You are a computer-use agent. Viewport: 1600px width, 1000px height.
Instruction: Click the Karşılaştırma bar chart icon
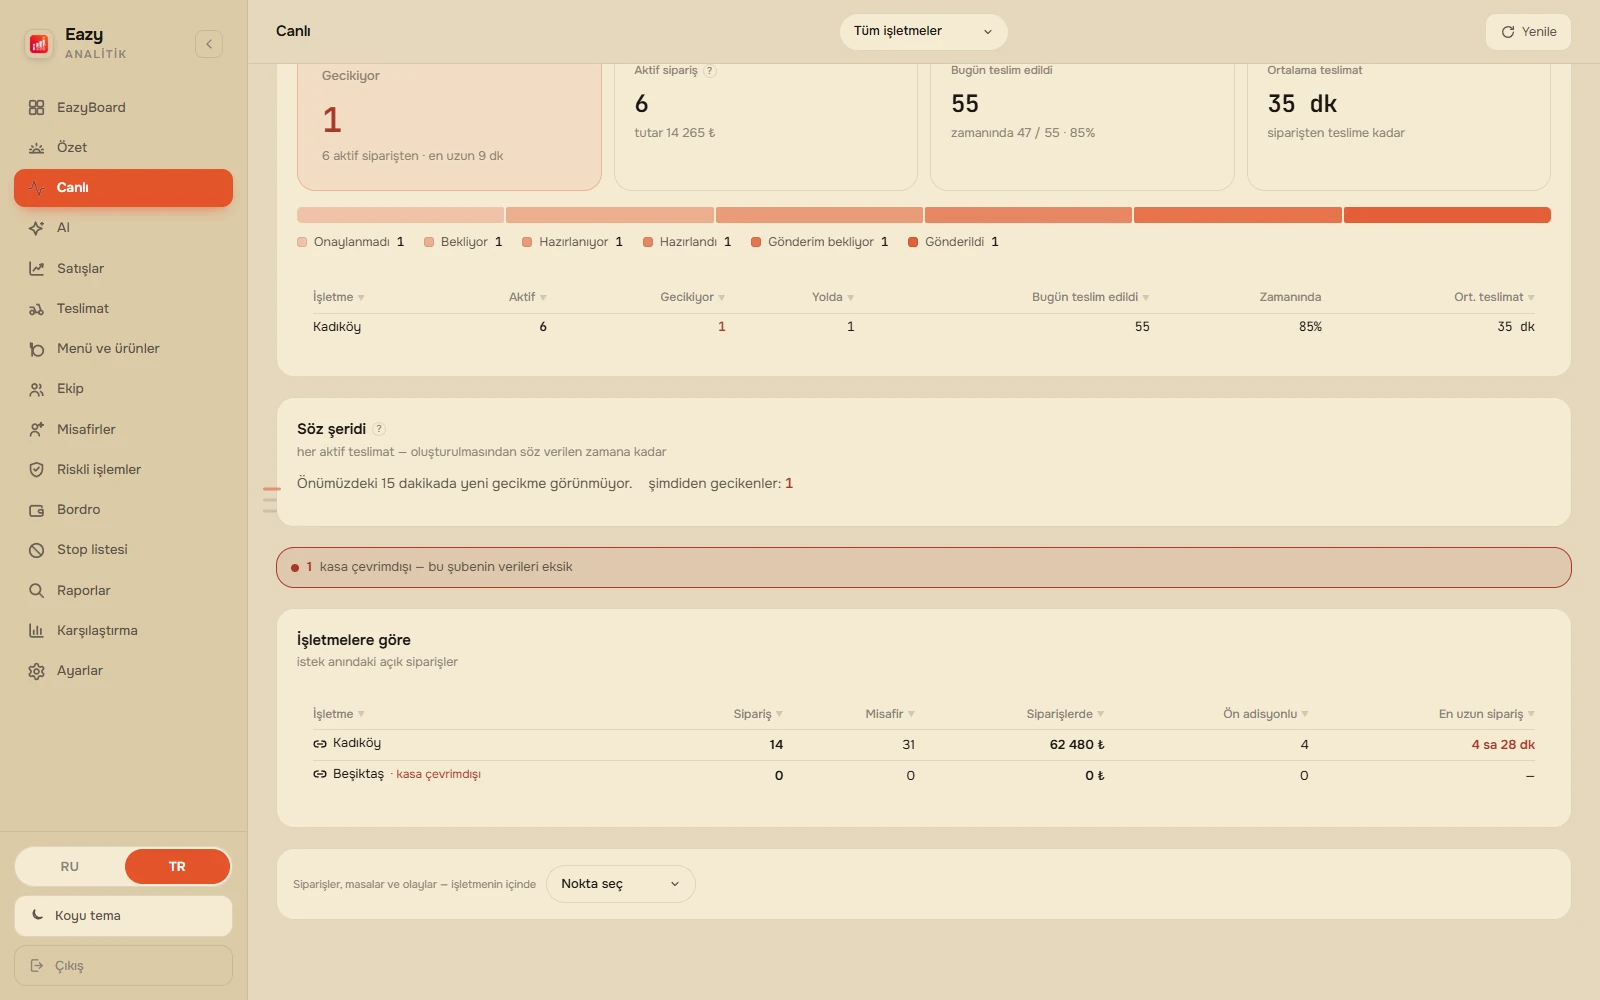(36, 631)
